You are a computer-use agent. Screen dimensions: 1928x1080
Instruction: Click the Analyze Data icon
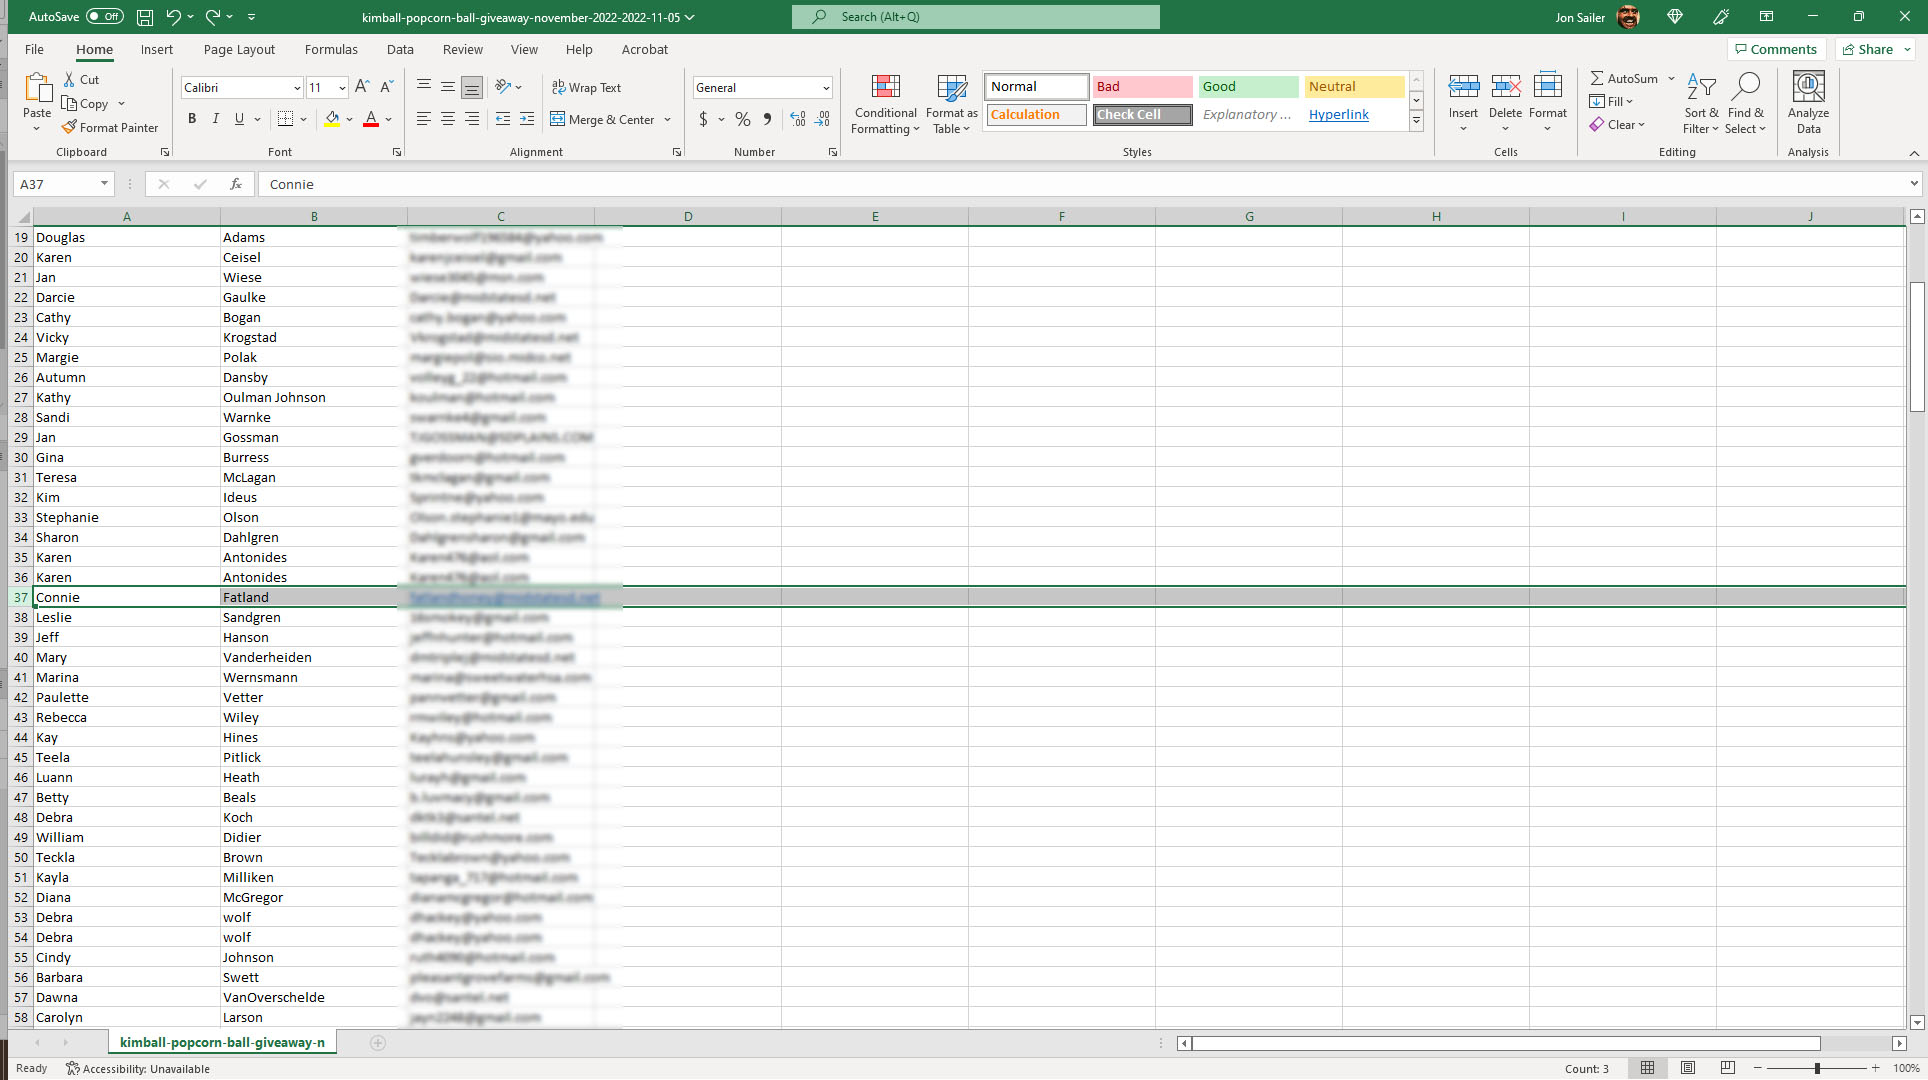pyautogui.click(x=1808, y=87)
